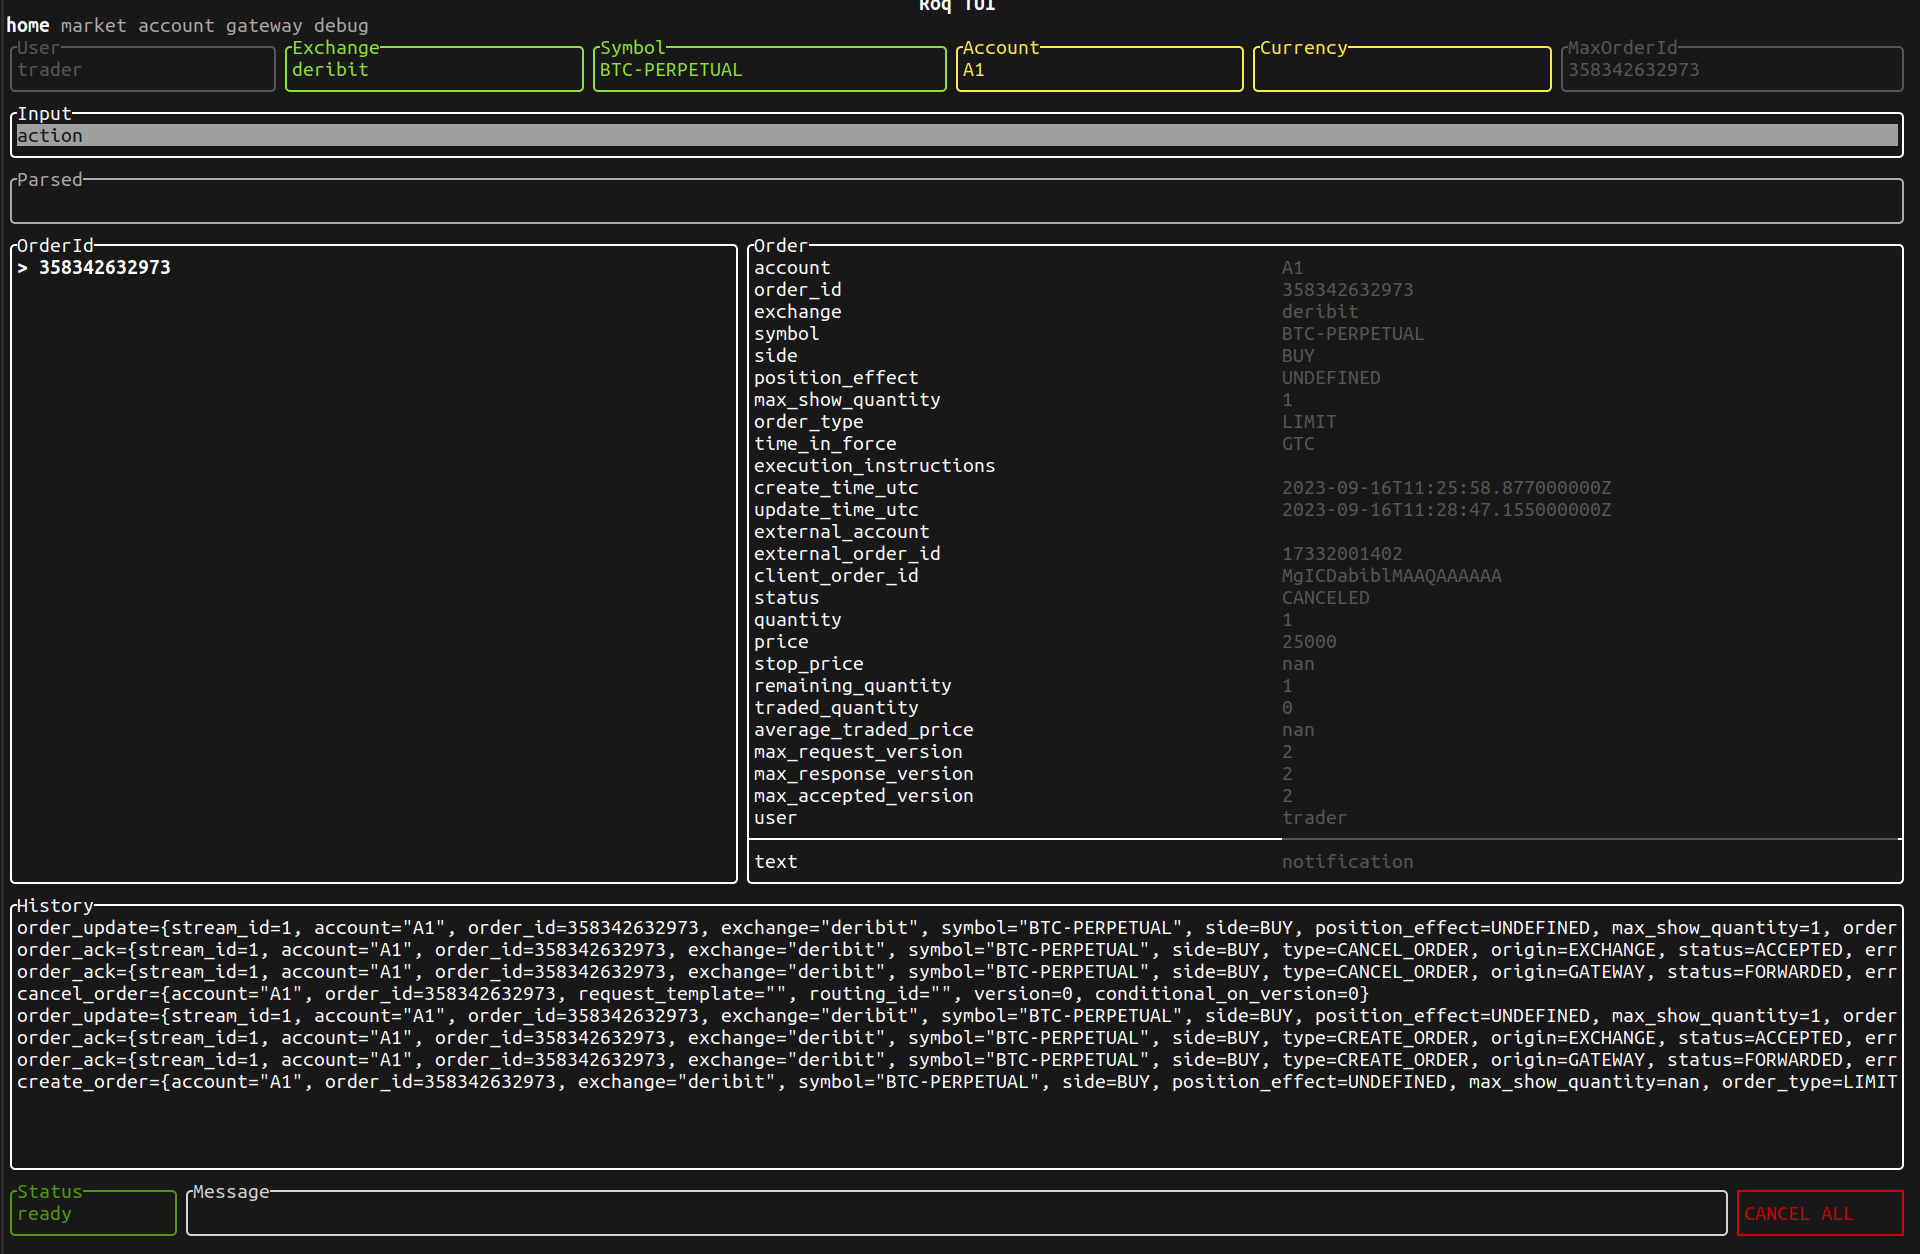Click the CREATE_ORDER origin=EXCHANGE history line
Screen dimensions: 1920x1254
pos(957,1037)
